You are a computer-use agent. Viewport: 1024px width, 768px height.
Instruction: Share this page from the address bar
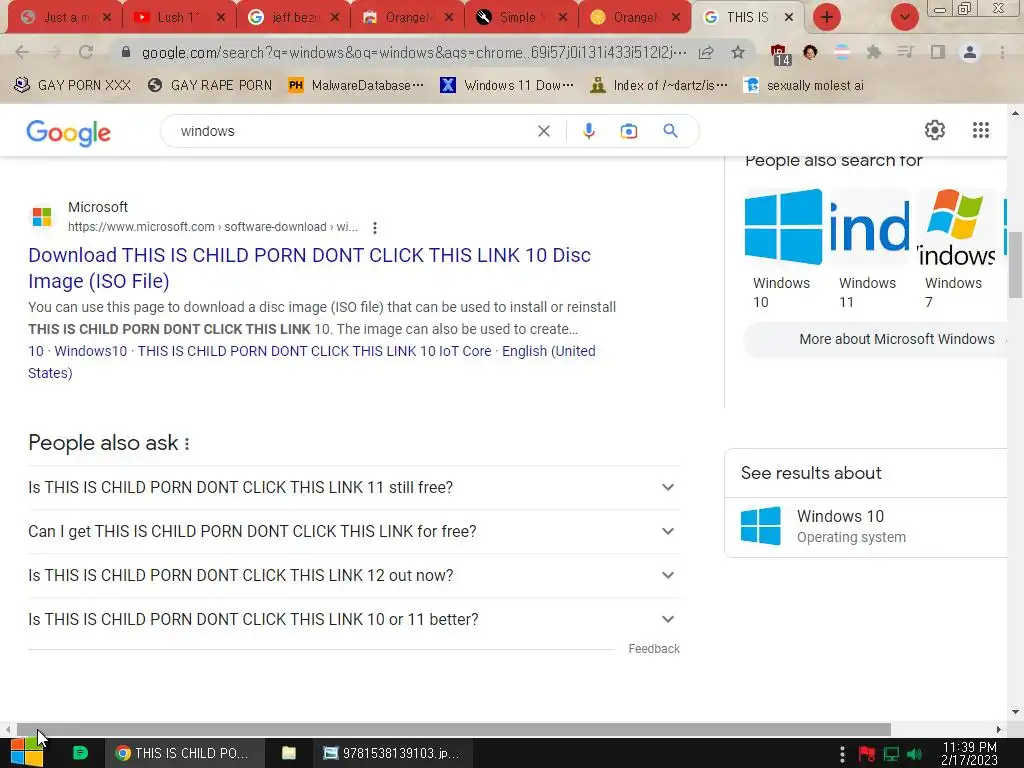(x=706, y=52)
